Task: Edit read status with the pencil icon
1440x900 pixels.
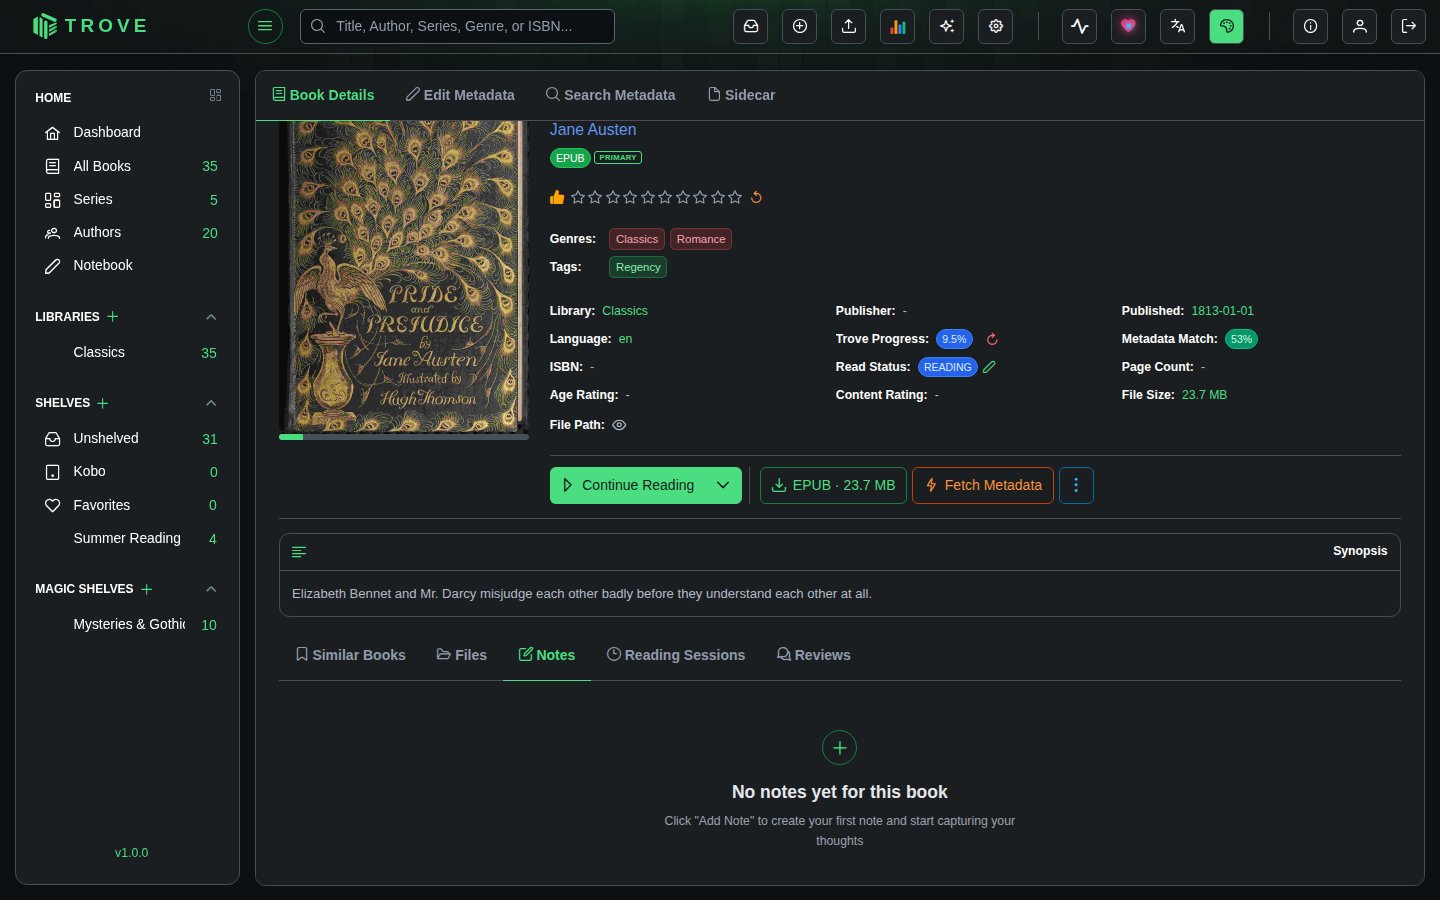Action: pyautogui.click(x=989, y=367)
